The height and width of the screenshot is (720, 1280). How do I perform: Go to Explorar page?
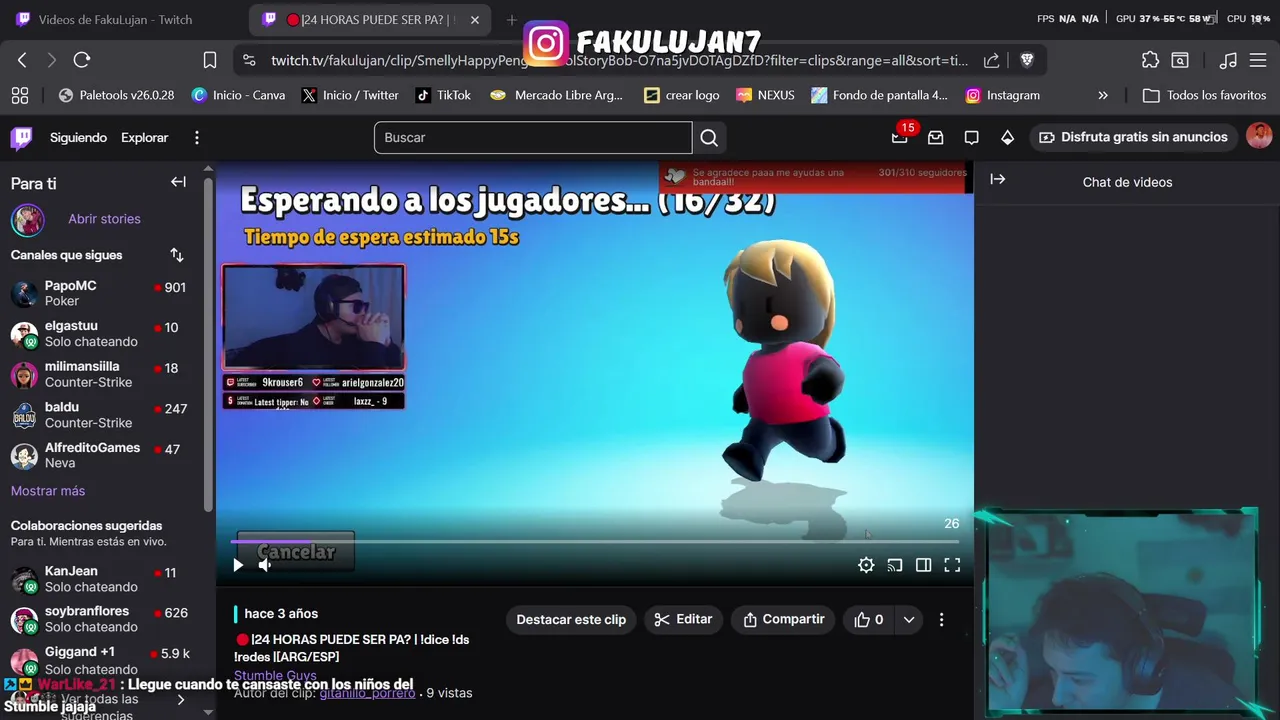144,138
